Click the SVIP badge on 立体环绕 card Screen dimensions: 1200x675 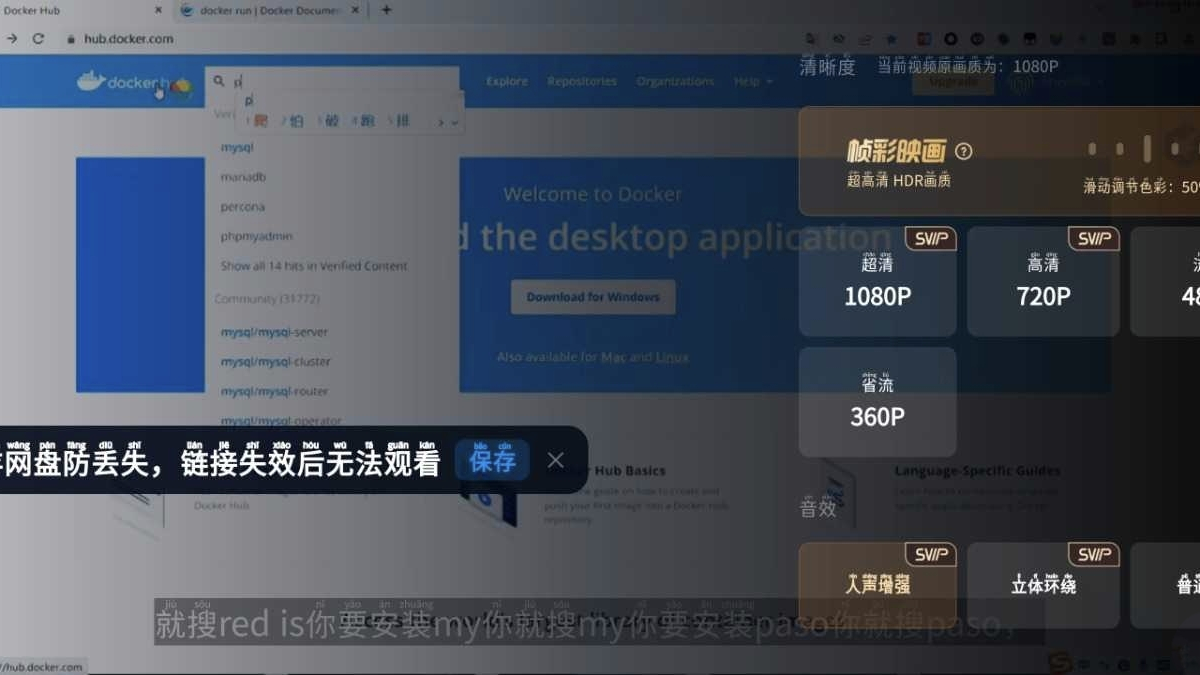click(x=1093, y=554)
